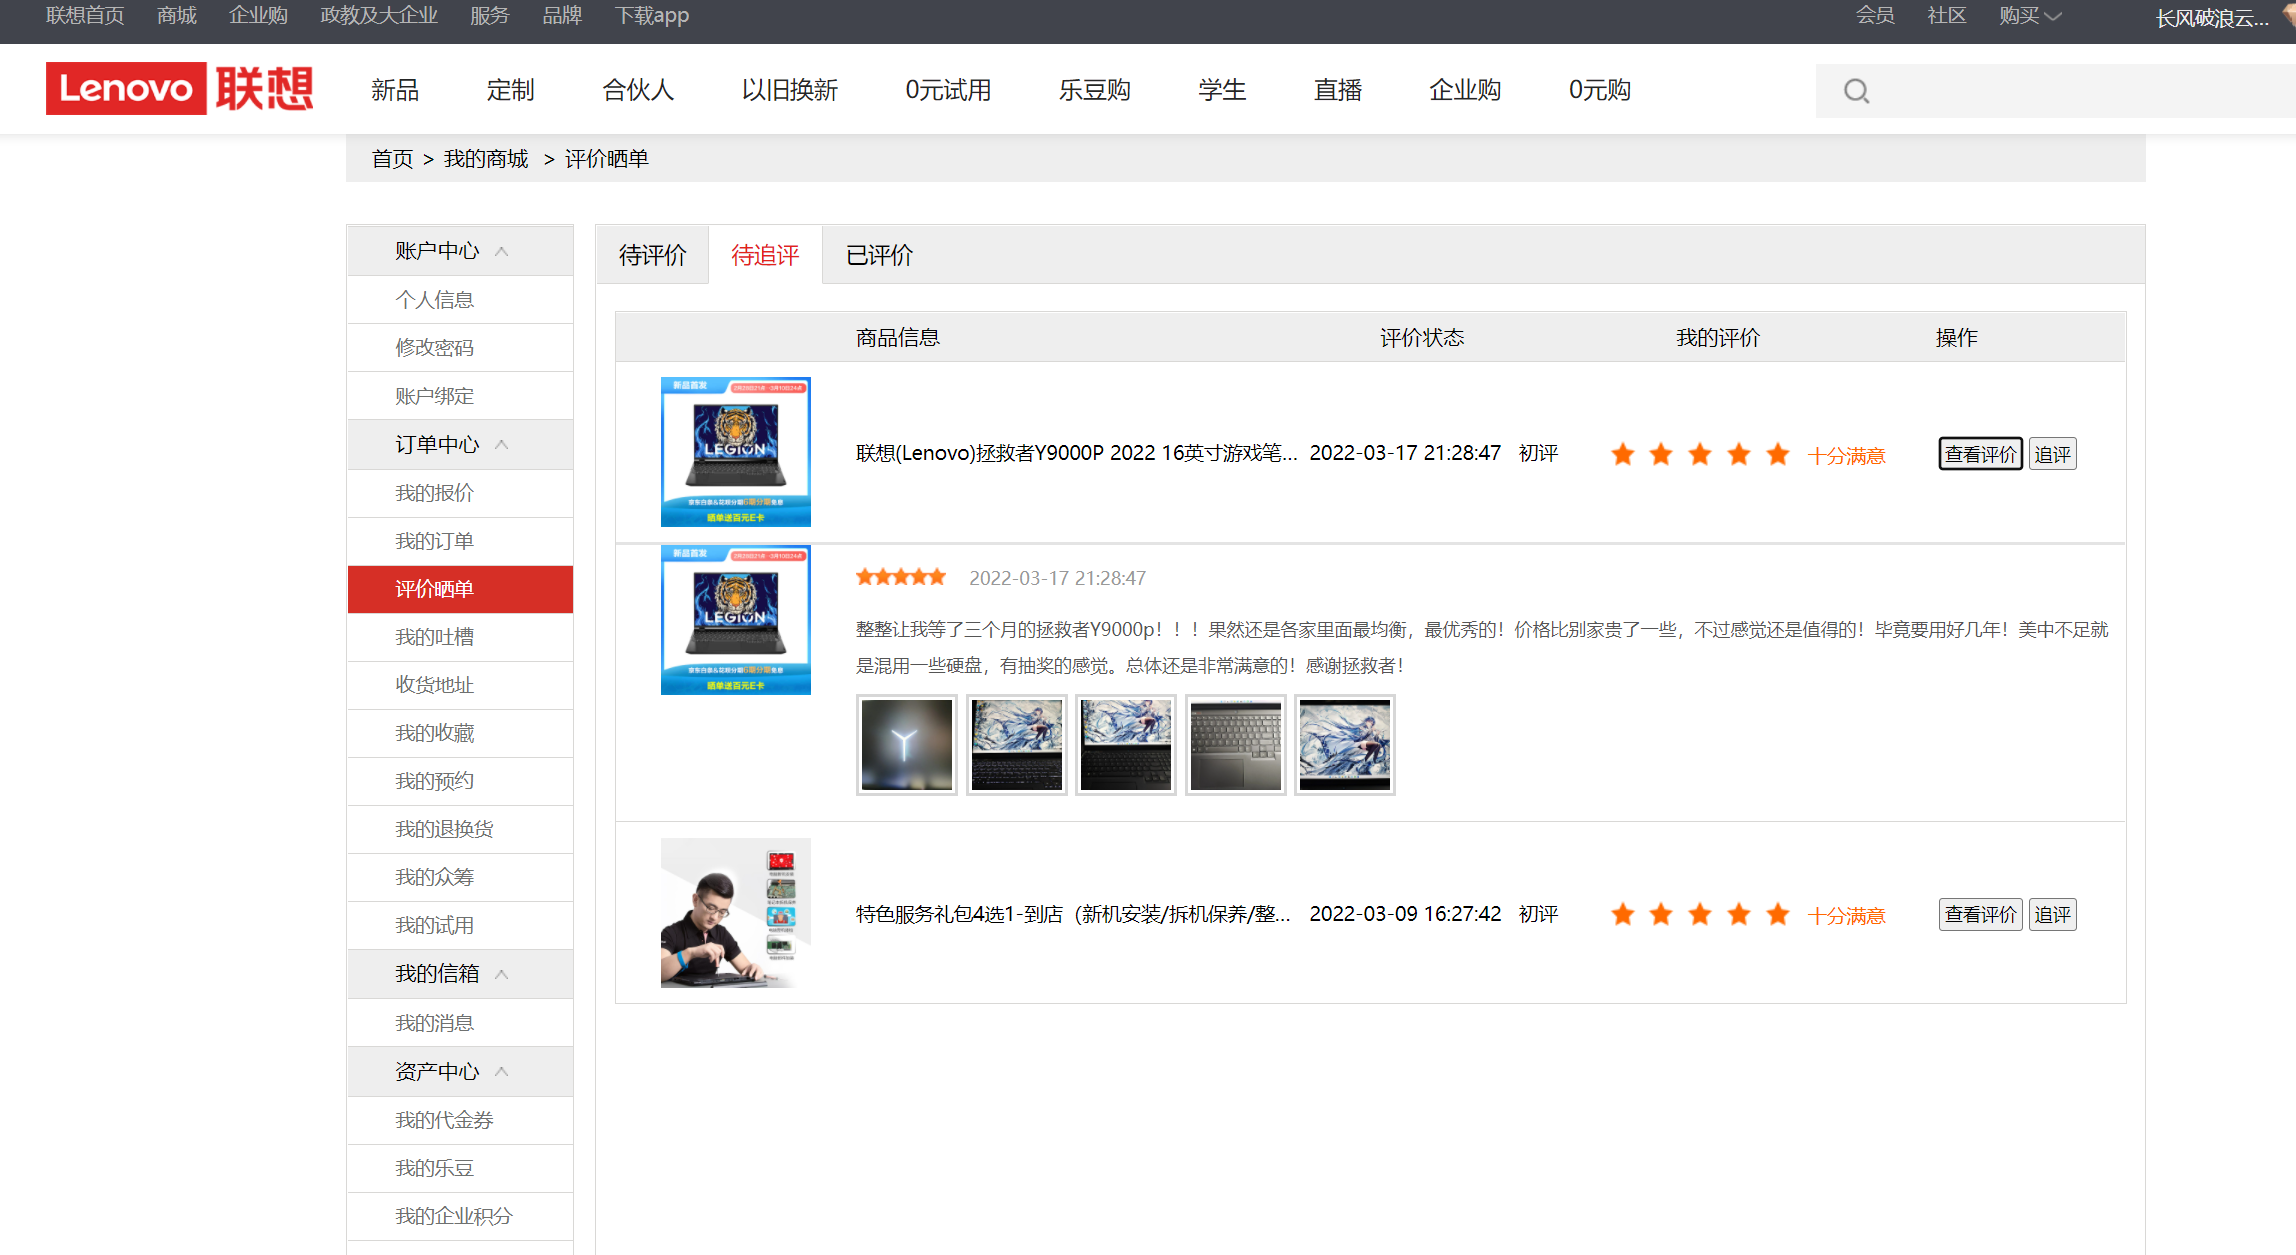Open 下载app in top bar
The image size is (2296, 1255).
[x=651, y=15]
